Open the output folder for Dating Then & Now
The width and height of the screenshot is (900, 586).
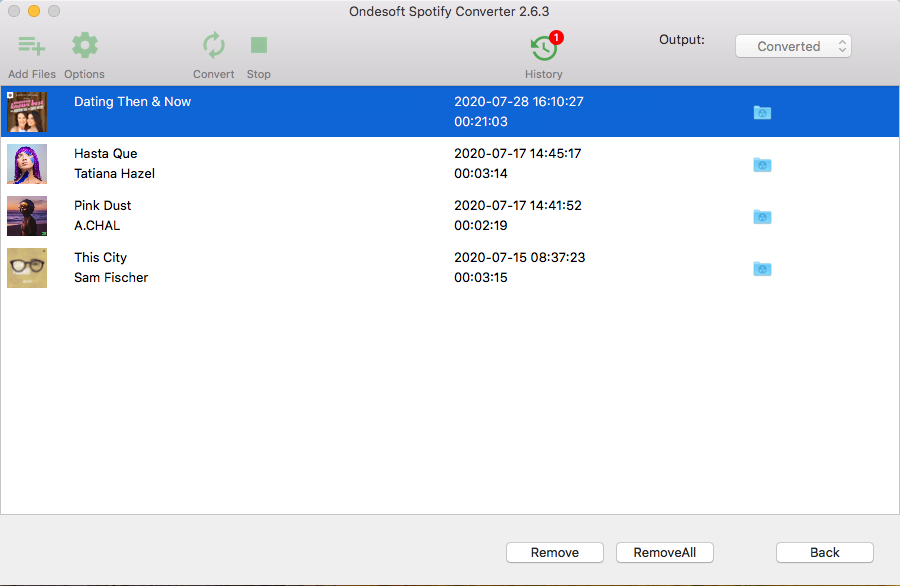(762, 112)
